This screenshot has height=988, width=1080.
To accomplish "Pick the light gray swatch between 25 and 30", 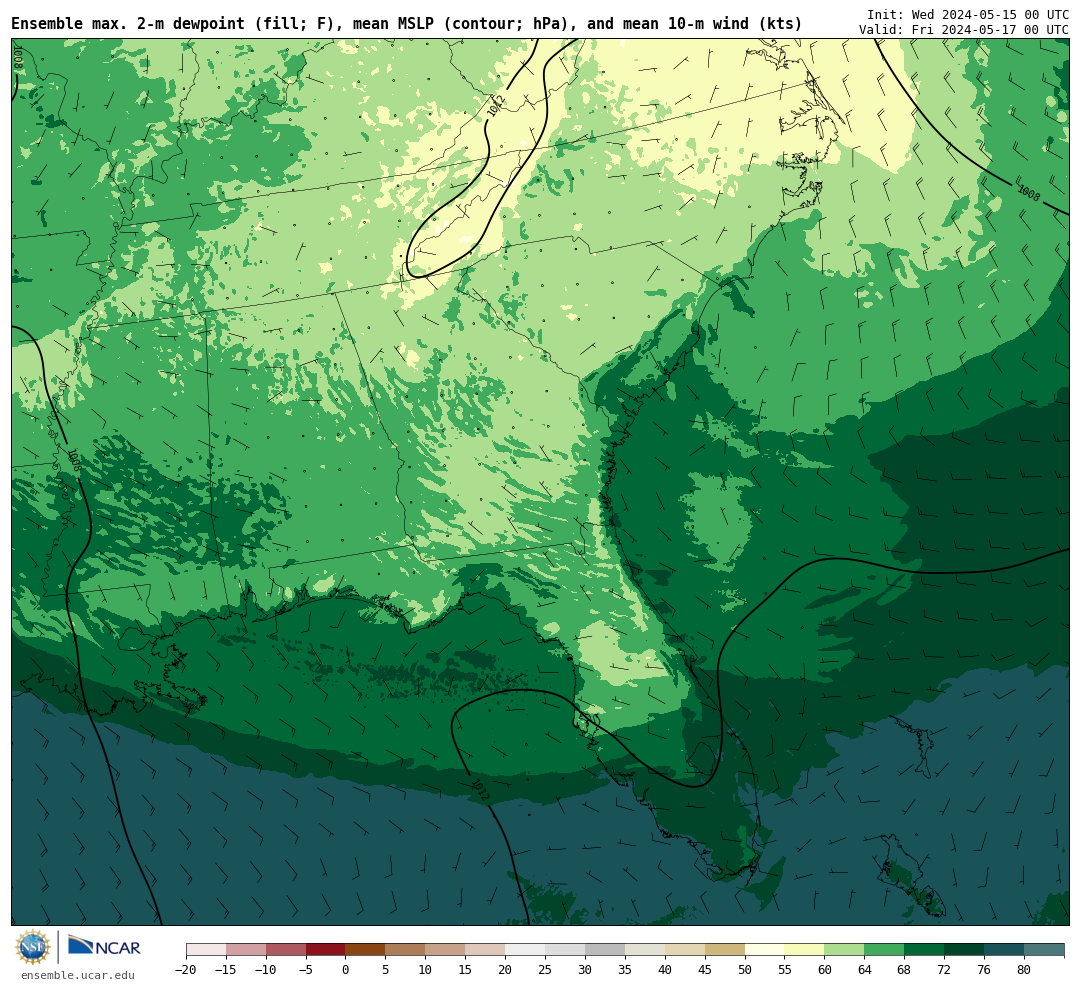I will tap(565, 950).
